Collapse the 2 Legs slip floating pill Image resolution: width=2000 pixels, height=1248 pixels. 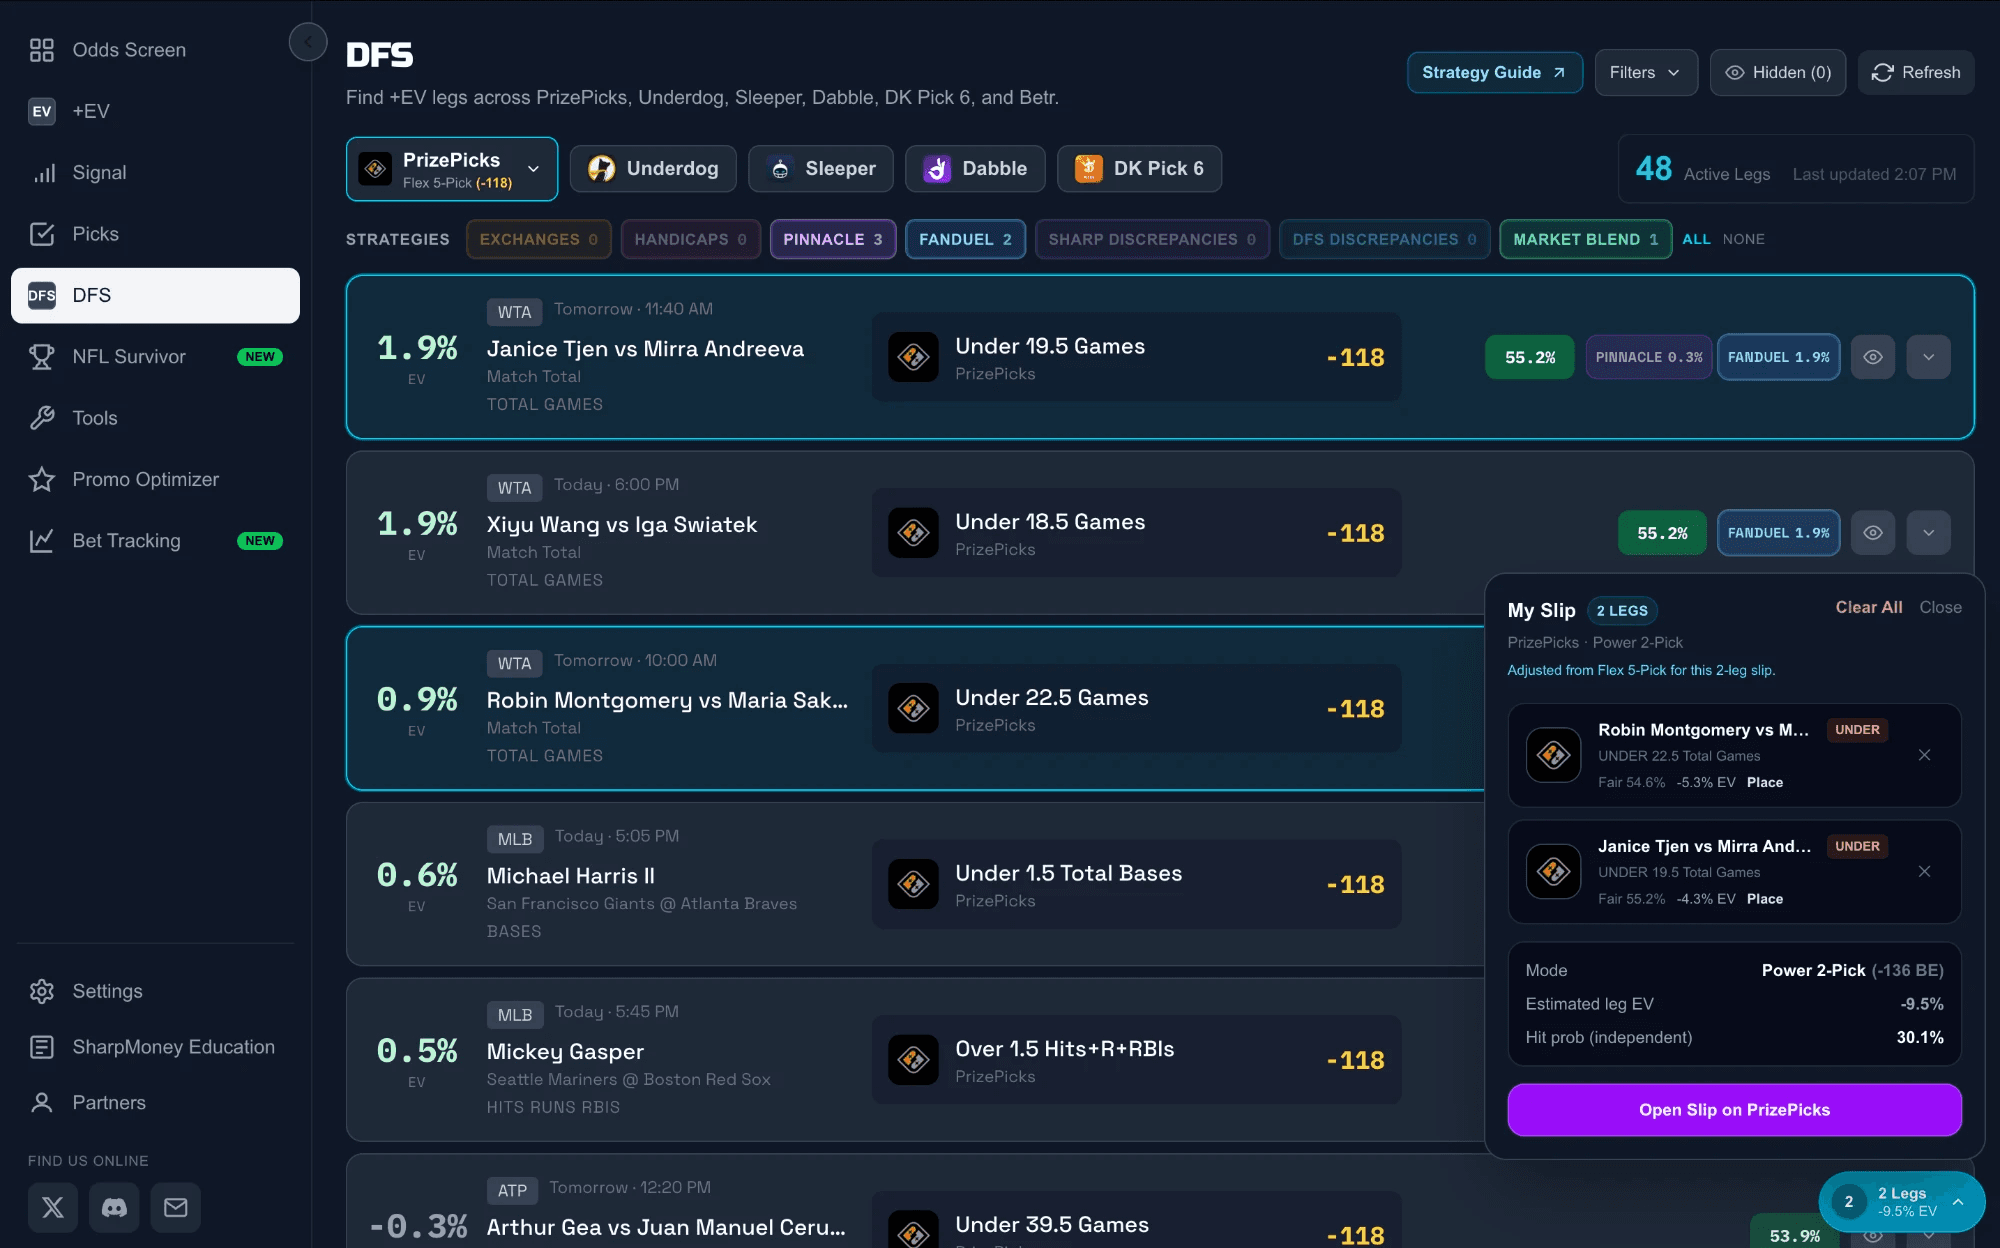click(x=1901, y=1202)
